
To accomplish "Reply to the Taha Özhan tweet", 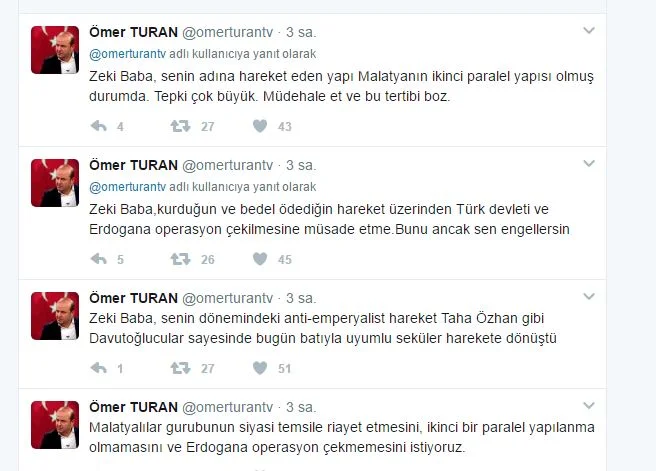I will [x=99, y=368].
